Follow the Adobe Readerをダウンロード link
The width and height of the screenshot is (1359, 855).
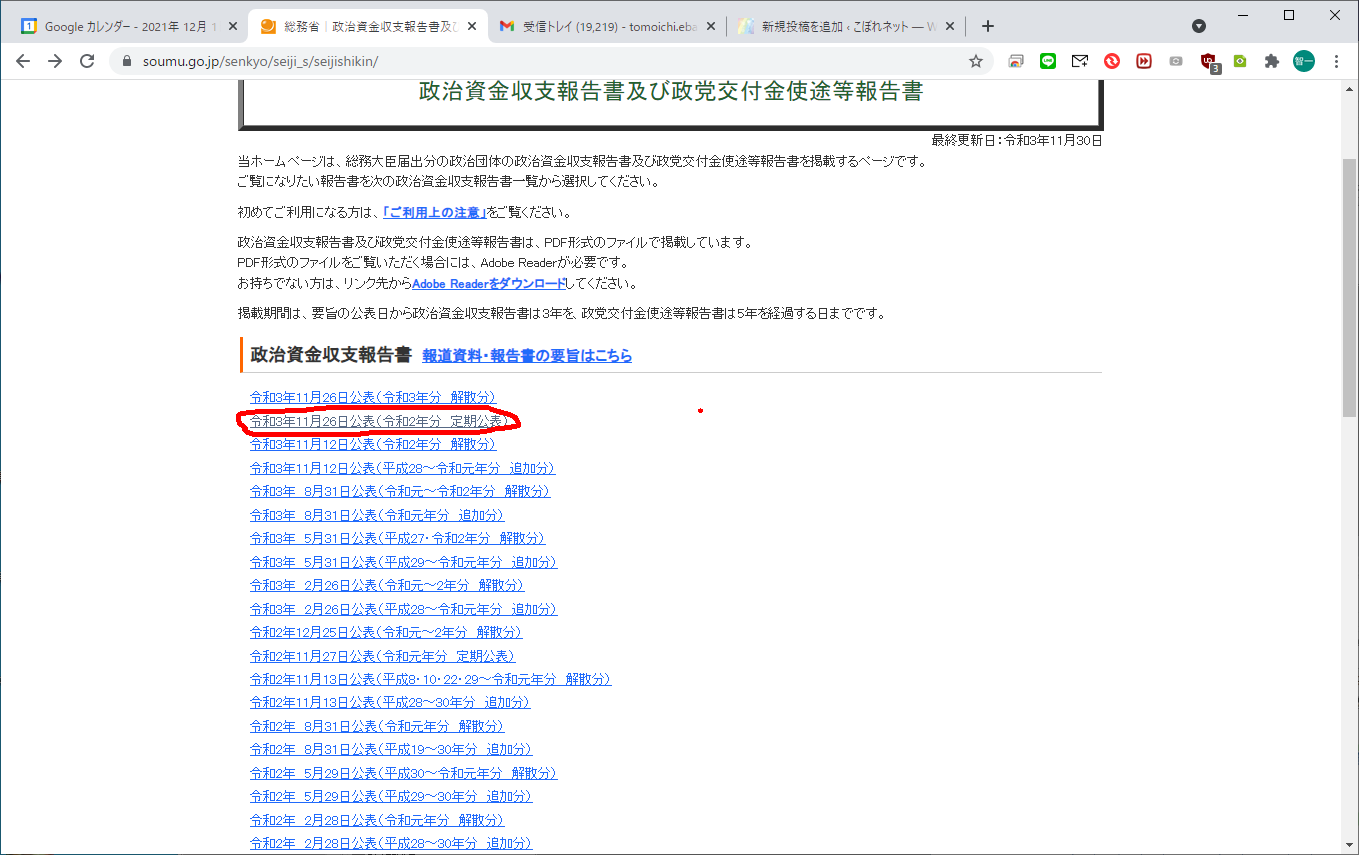pos(488,284)
